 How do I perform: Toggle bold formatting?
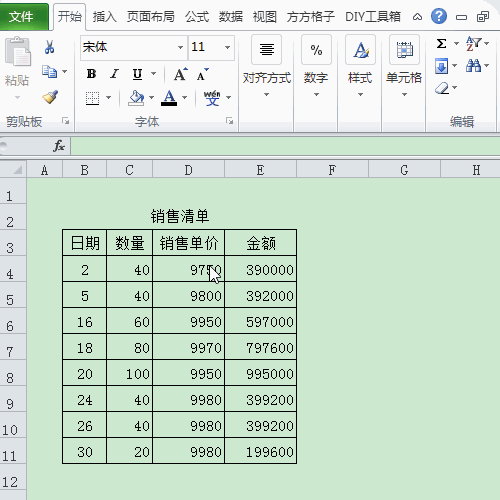pos(91,74)
